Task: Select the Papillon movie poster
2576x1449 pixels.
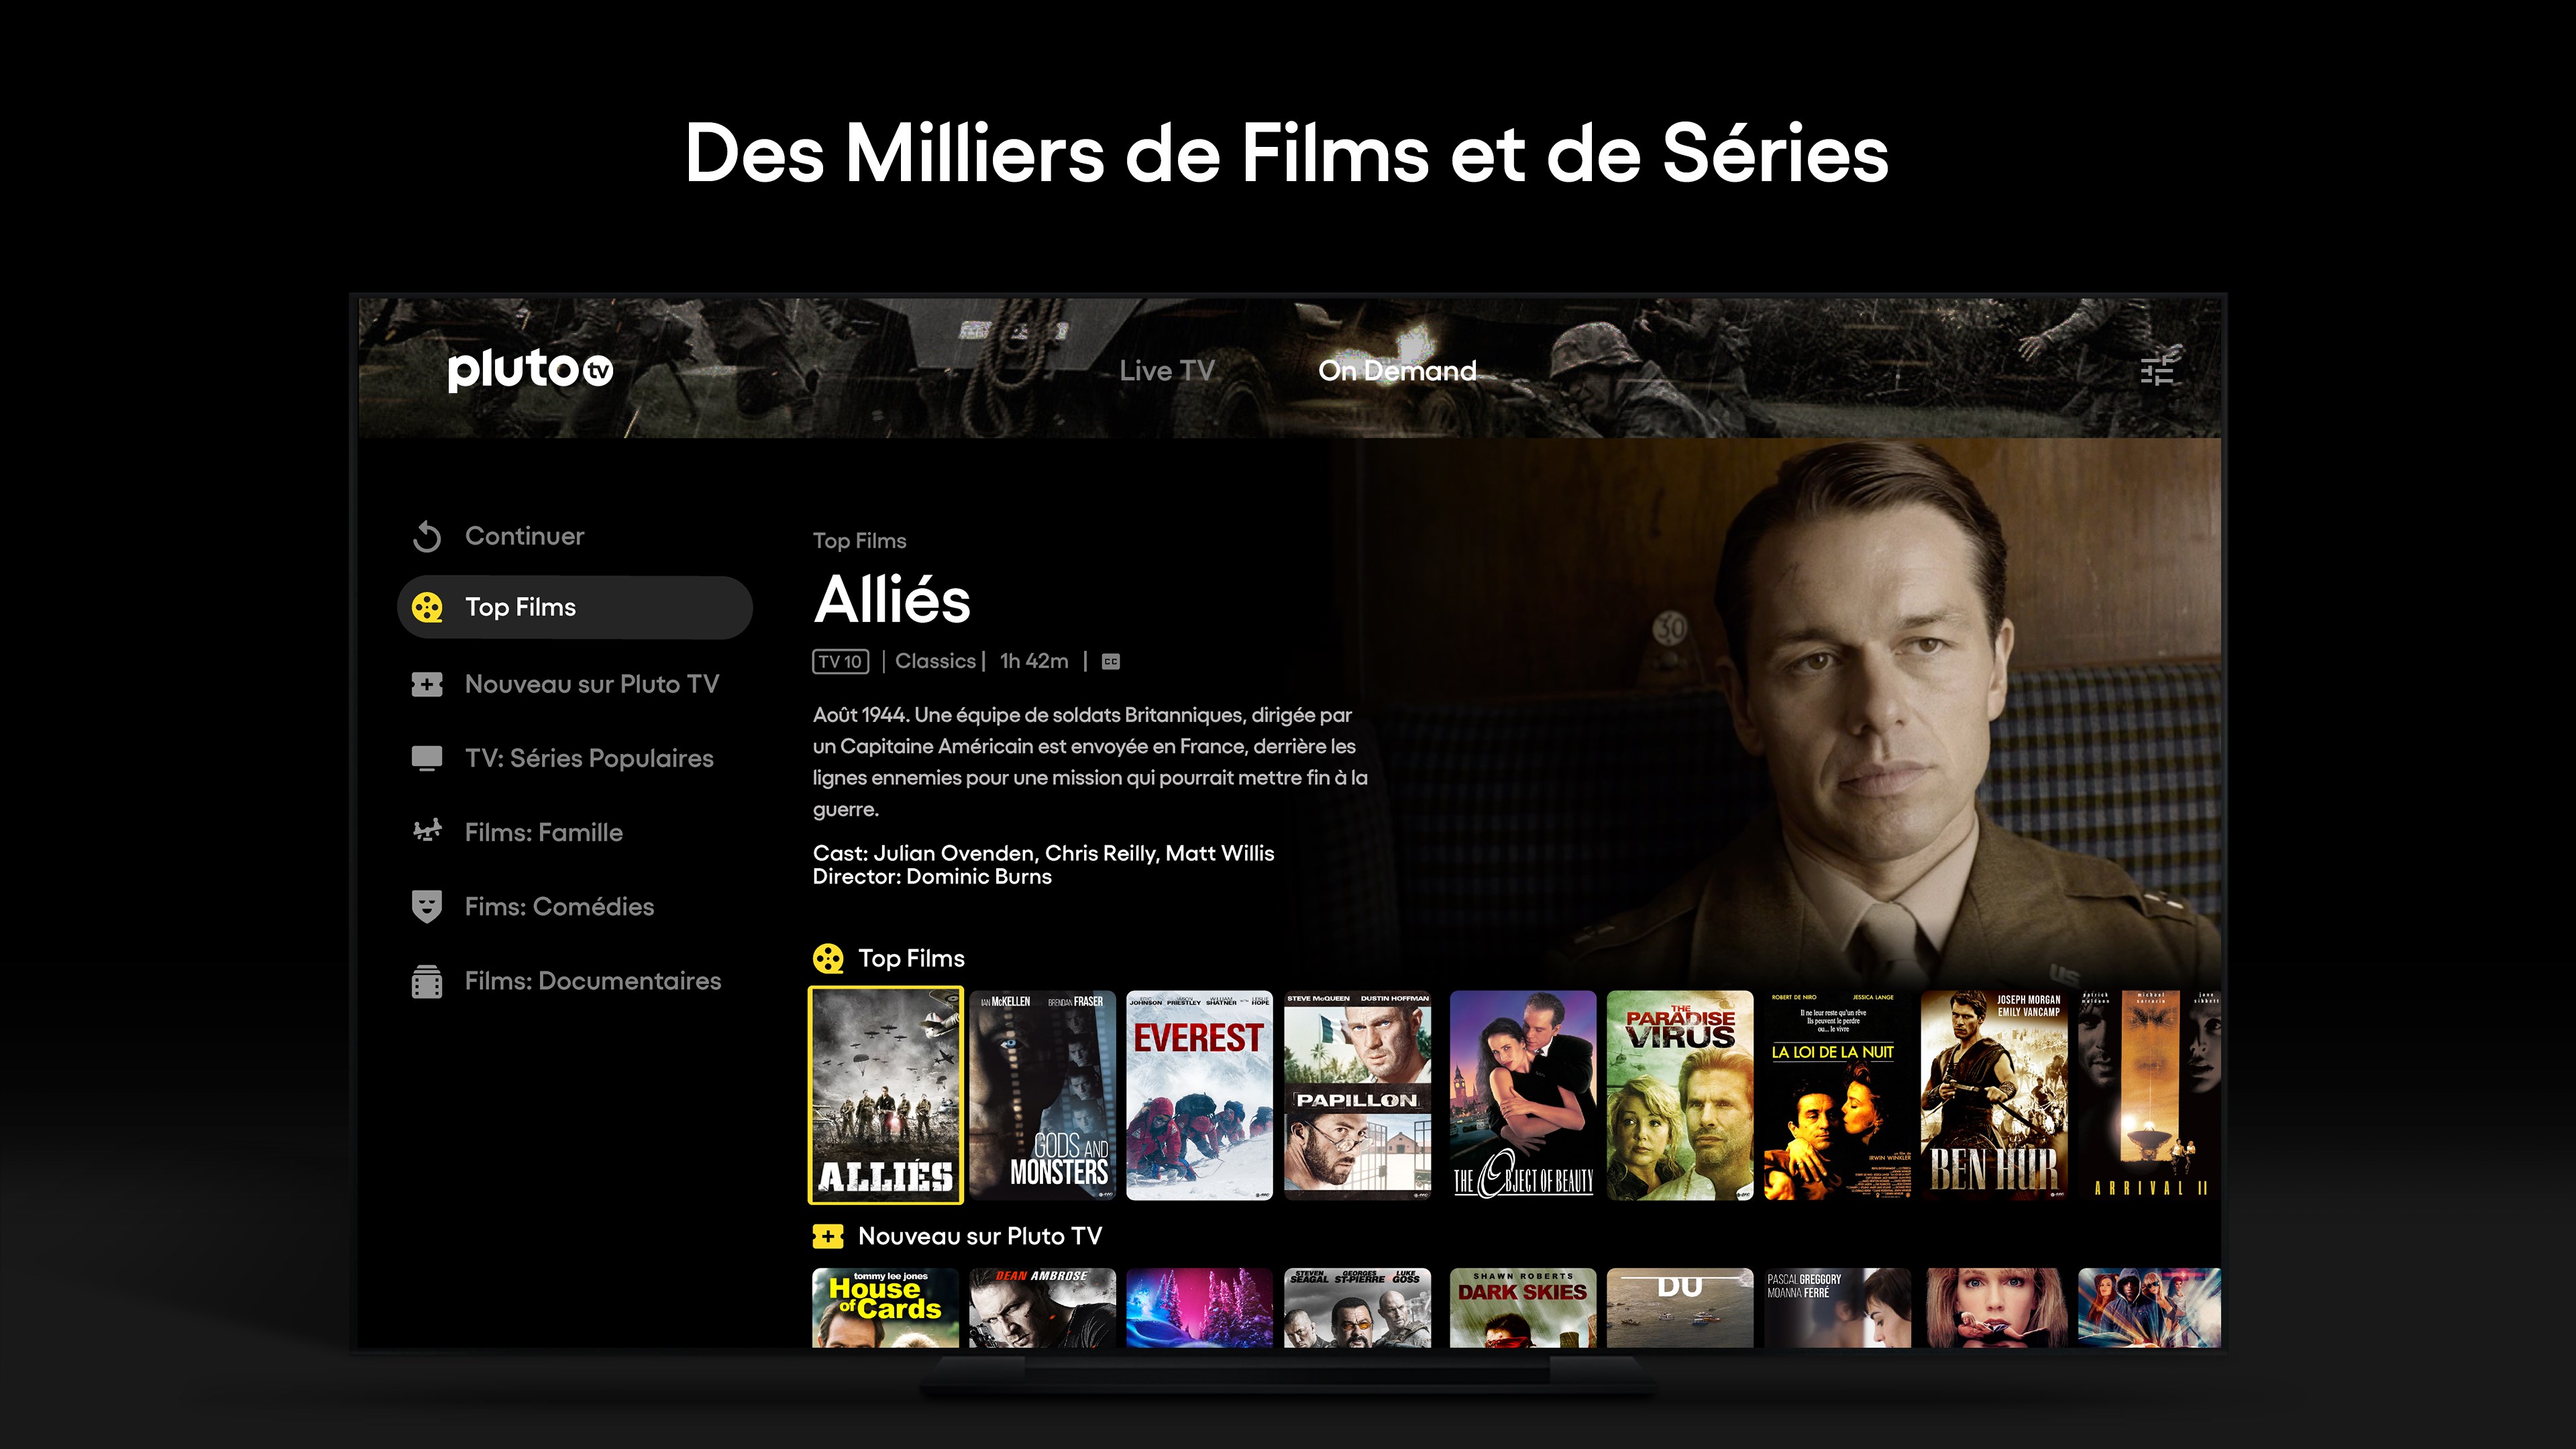Action: point(1357,1095)
